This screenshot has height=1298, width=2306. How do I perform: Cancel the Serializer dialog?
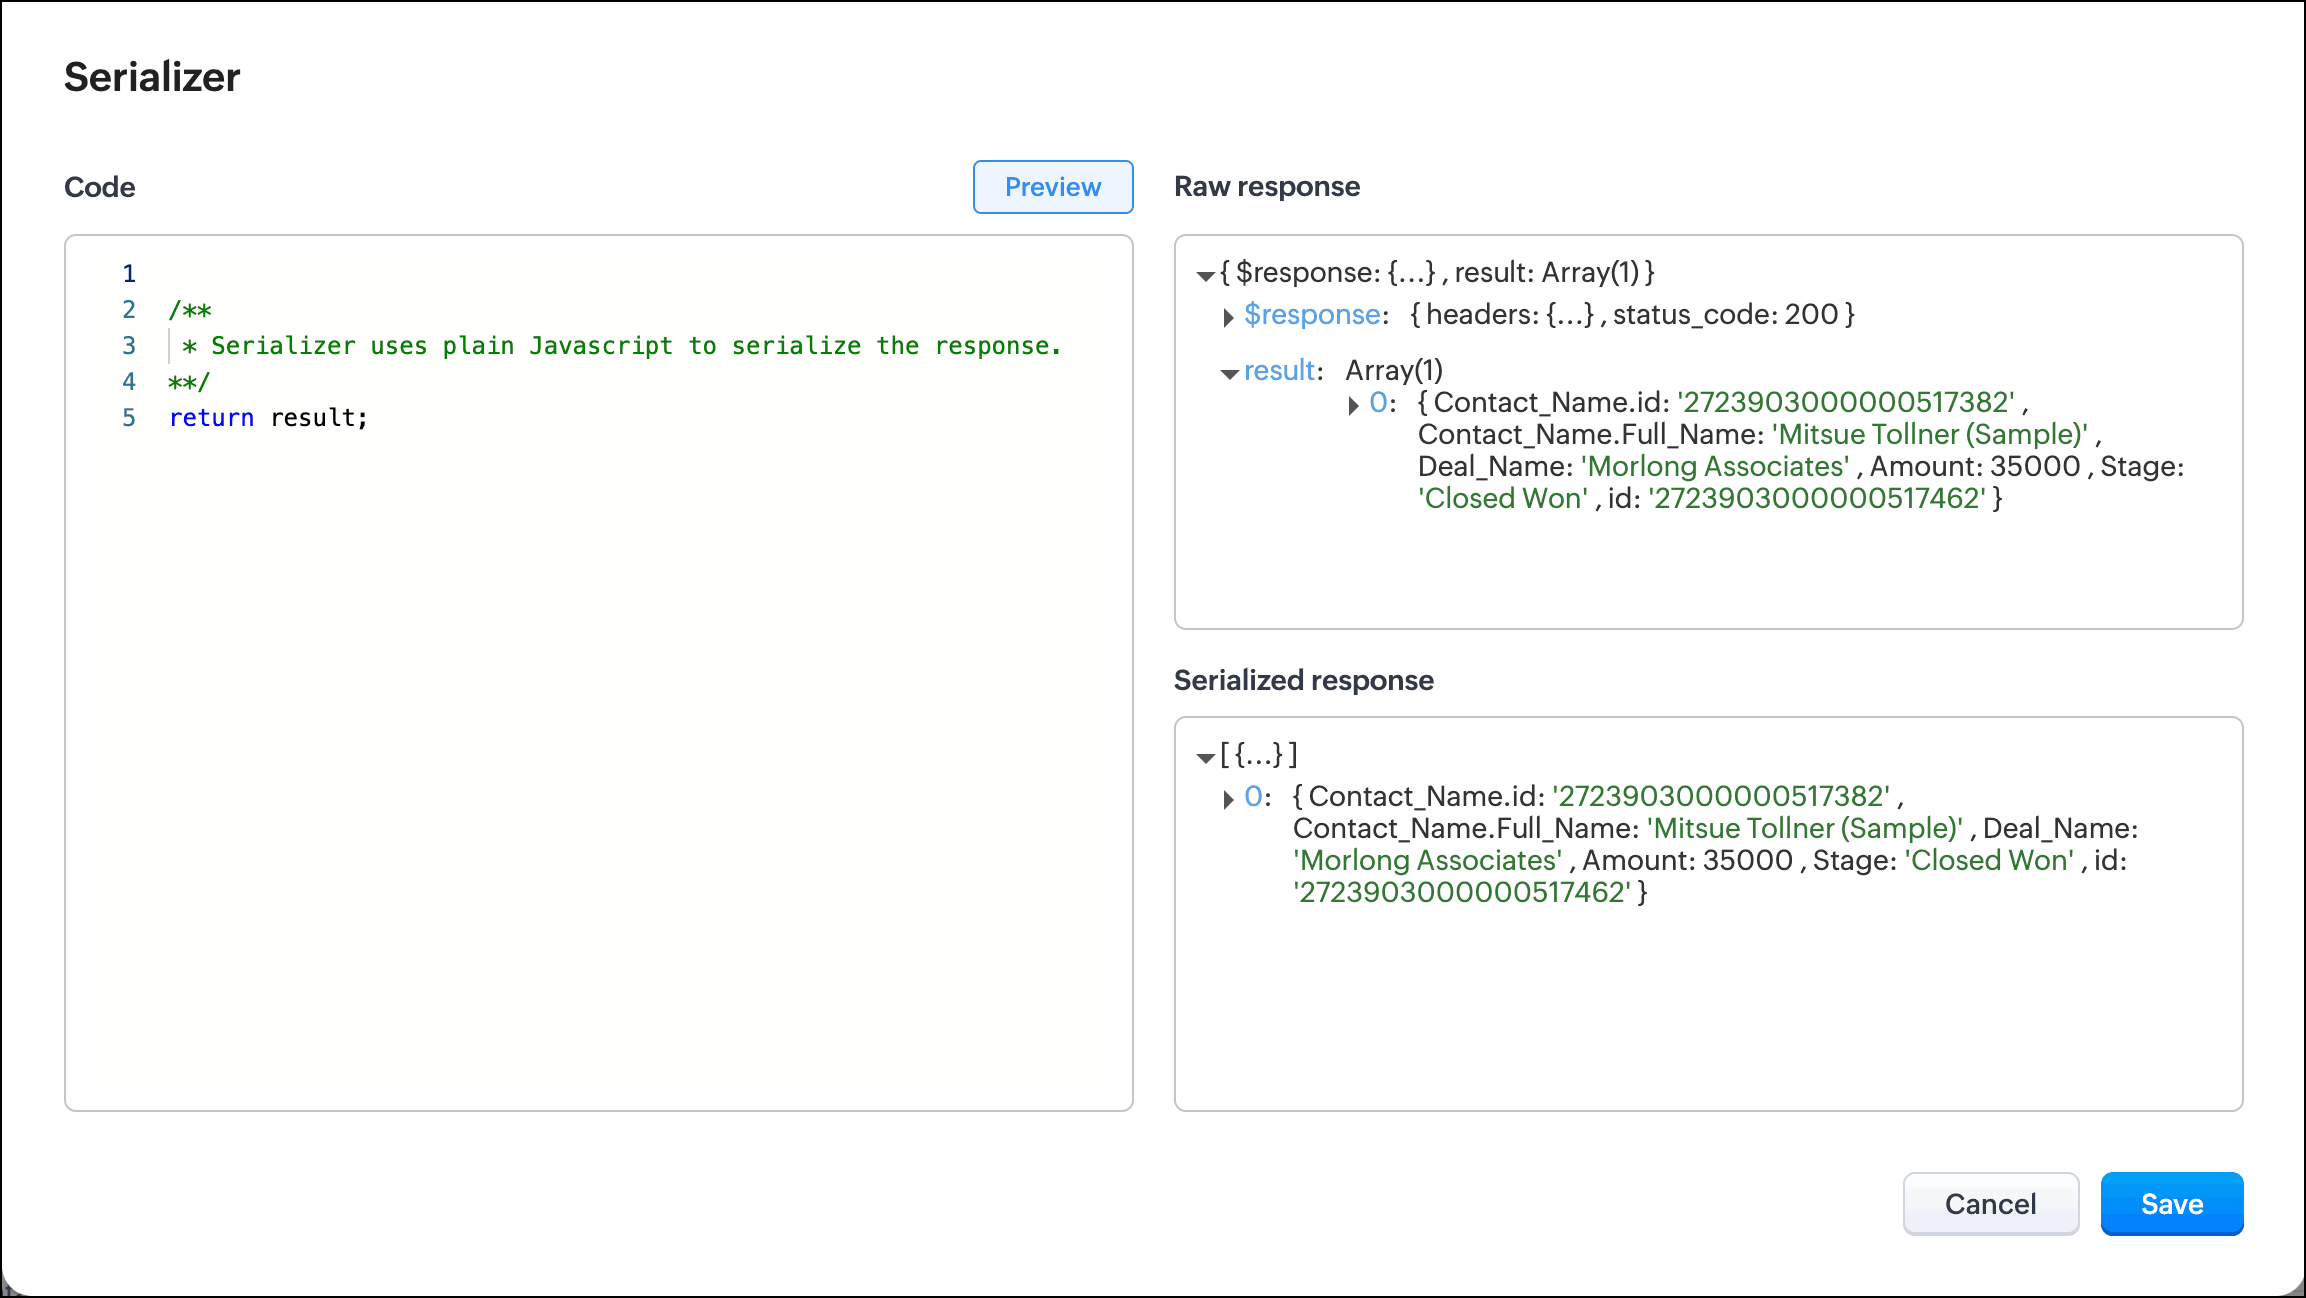click(1990, 1204)
